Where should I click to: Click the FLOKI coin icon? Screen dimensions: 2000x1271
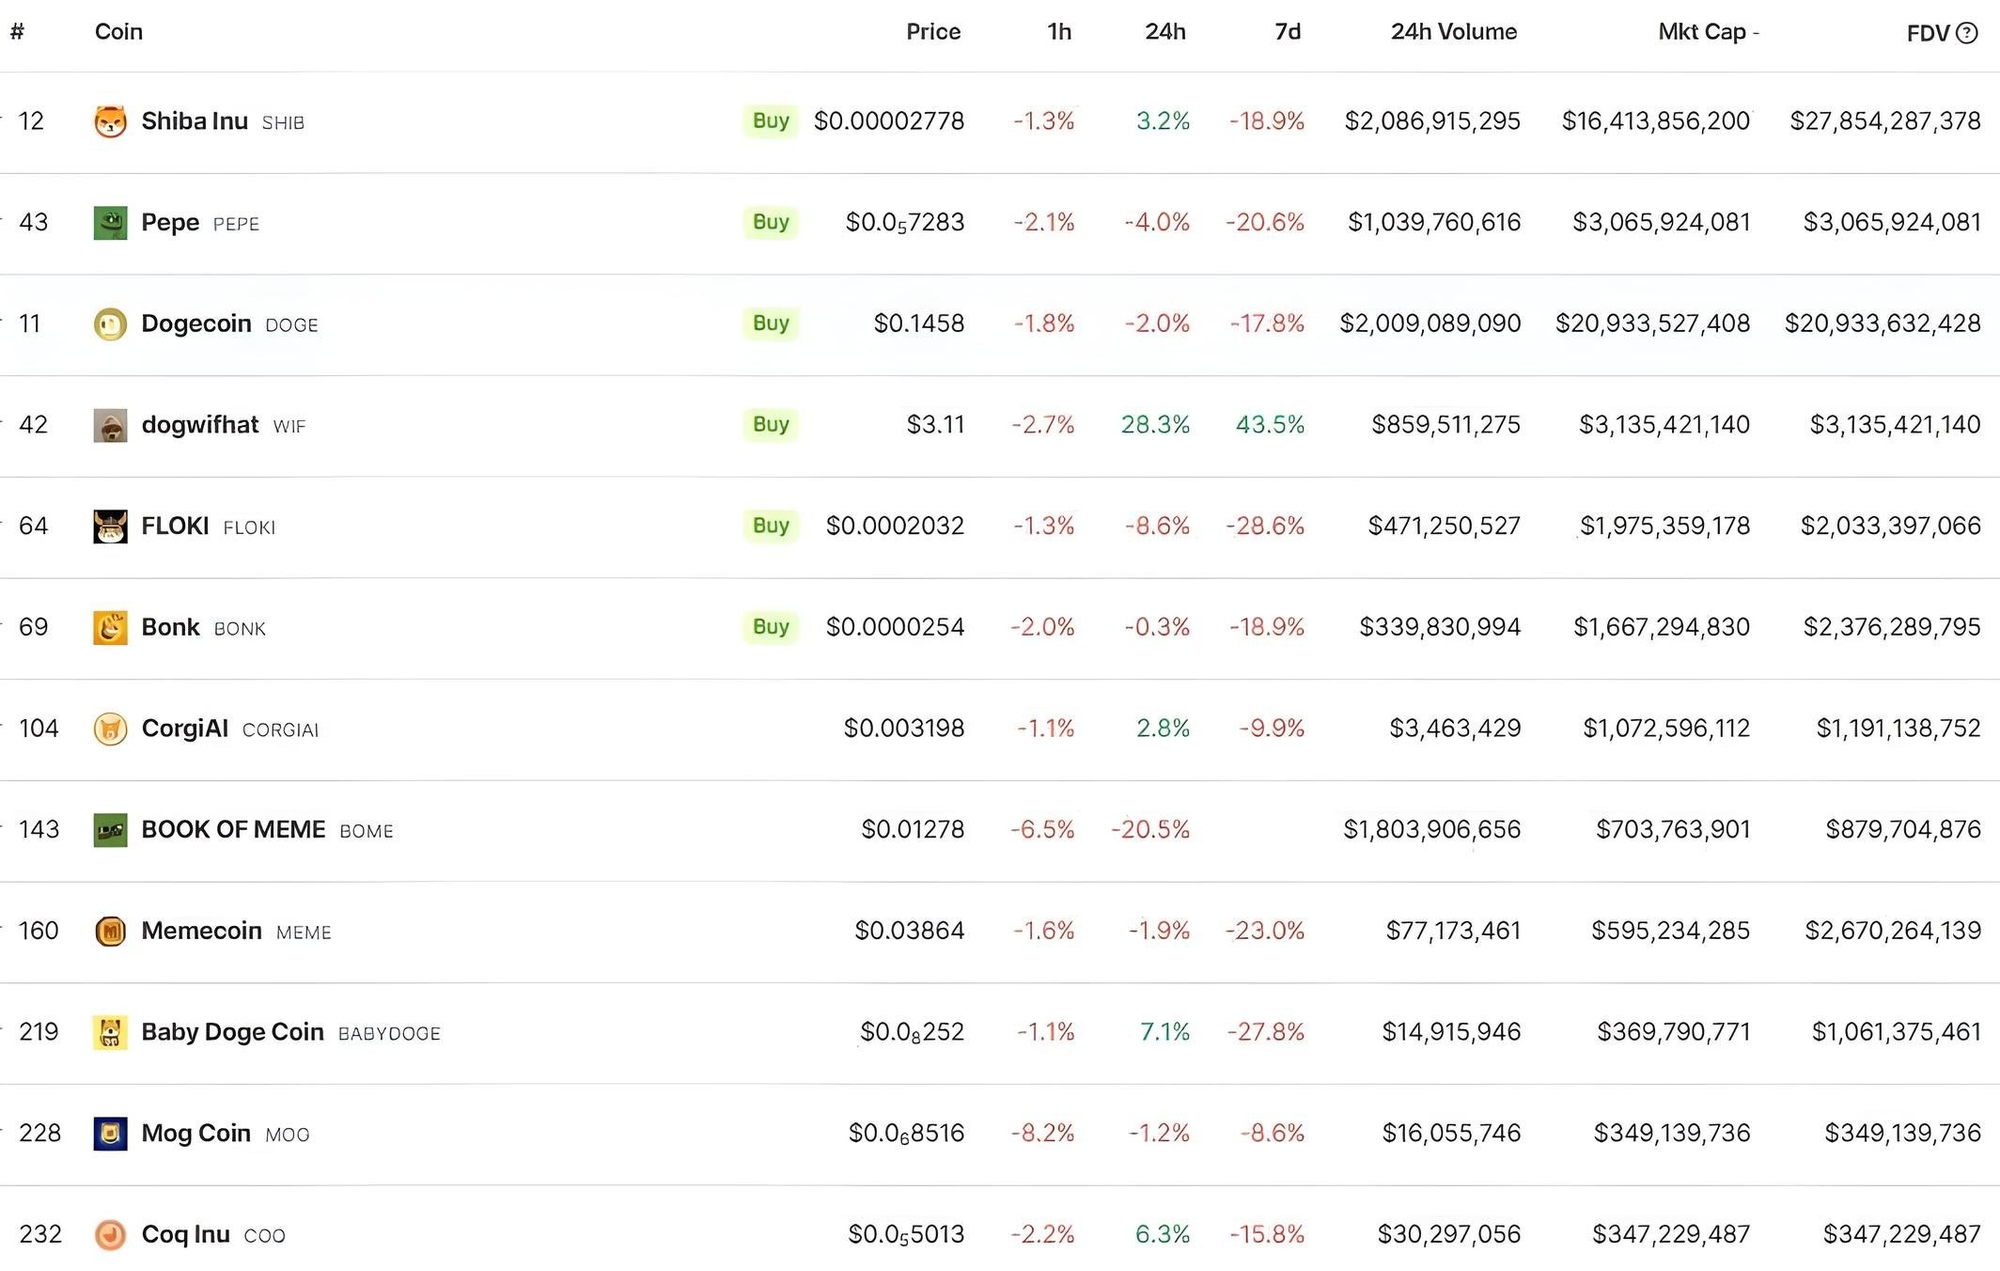click(110, 526)
